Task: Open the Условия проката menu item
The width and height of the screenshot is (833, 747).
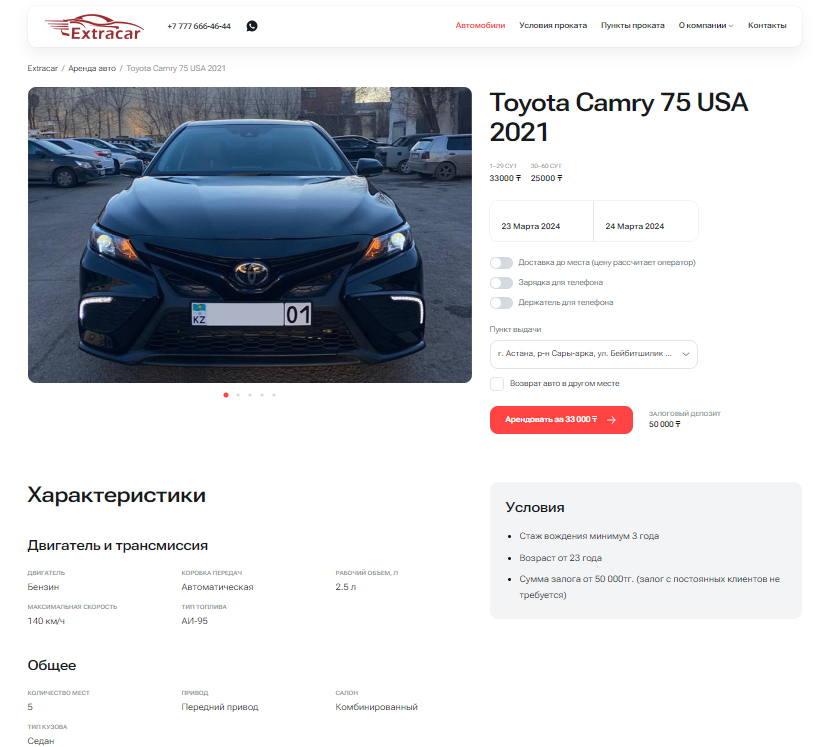Action: click(553, 26)
